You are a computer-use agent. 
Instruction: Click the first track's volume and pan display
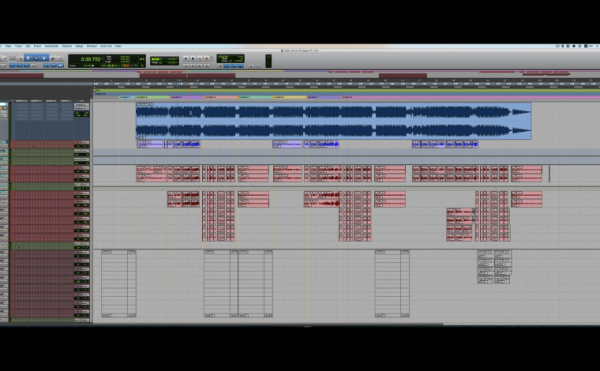pyautogui.click(x=82, y=114)
